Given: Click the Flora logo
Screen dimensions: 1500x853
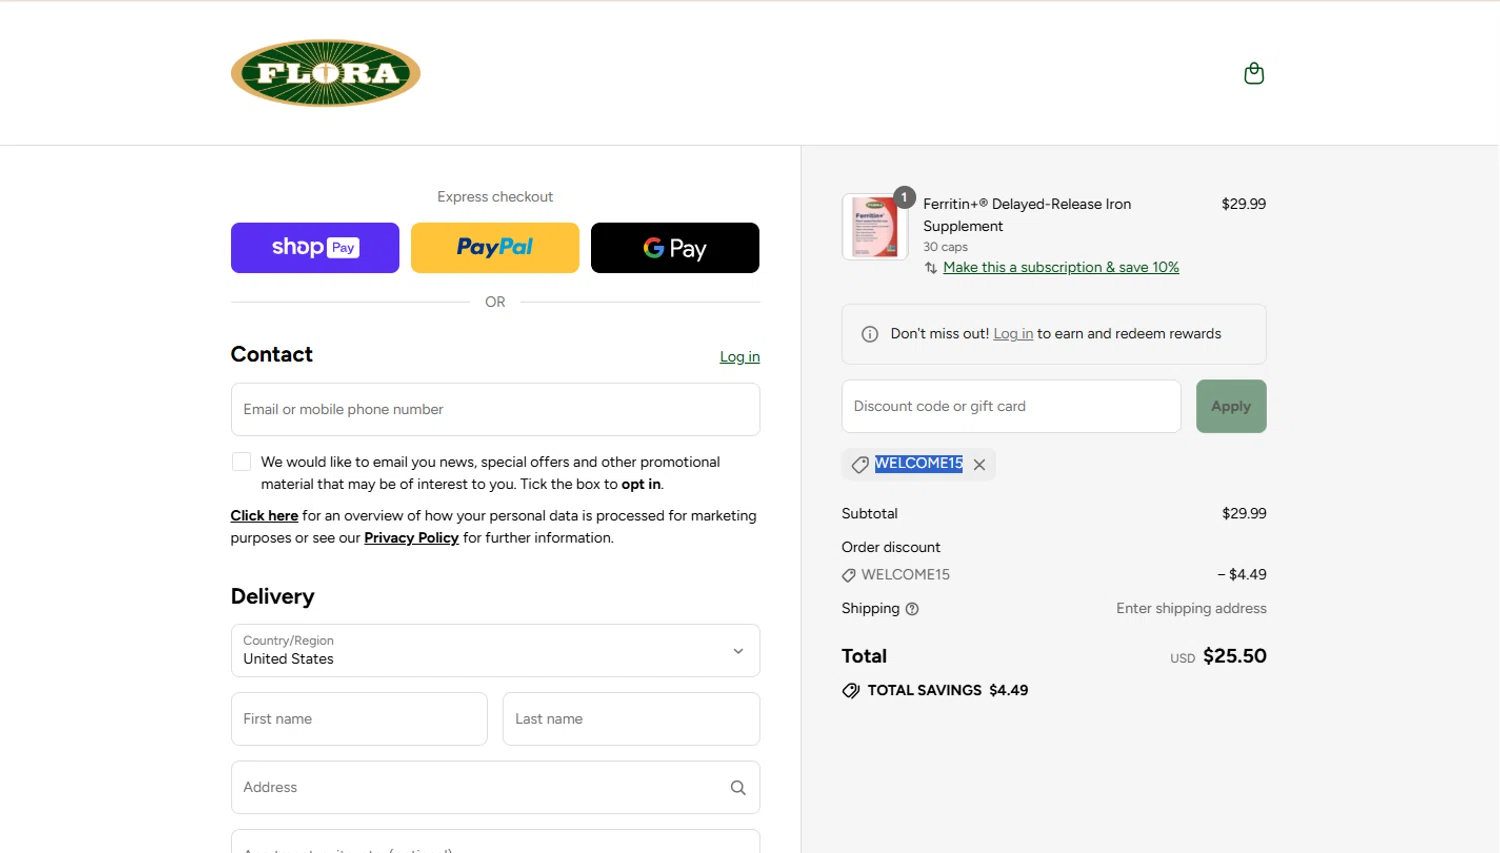Looking at the screenshot, I should tap(325, 73).
